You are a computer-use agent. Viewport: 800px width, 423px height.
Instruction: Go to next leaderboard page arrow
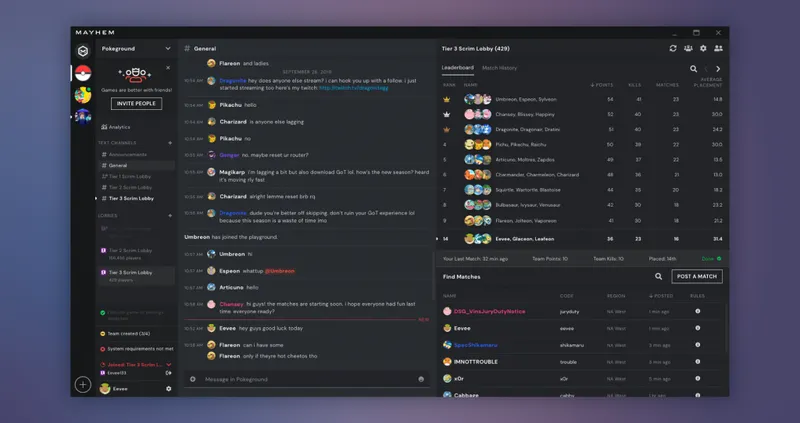click(718, 69)
